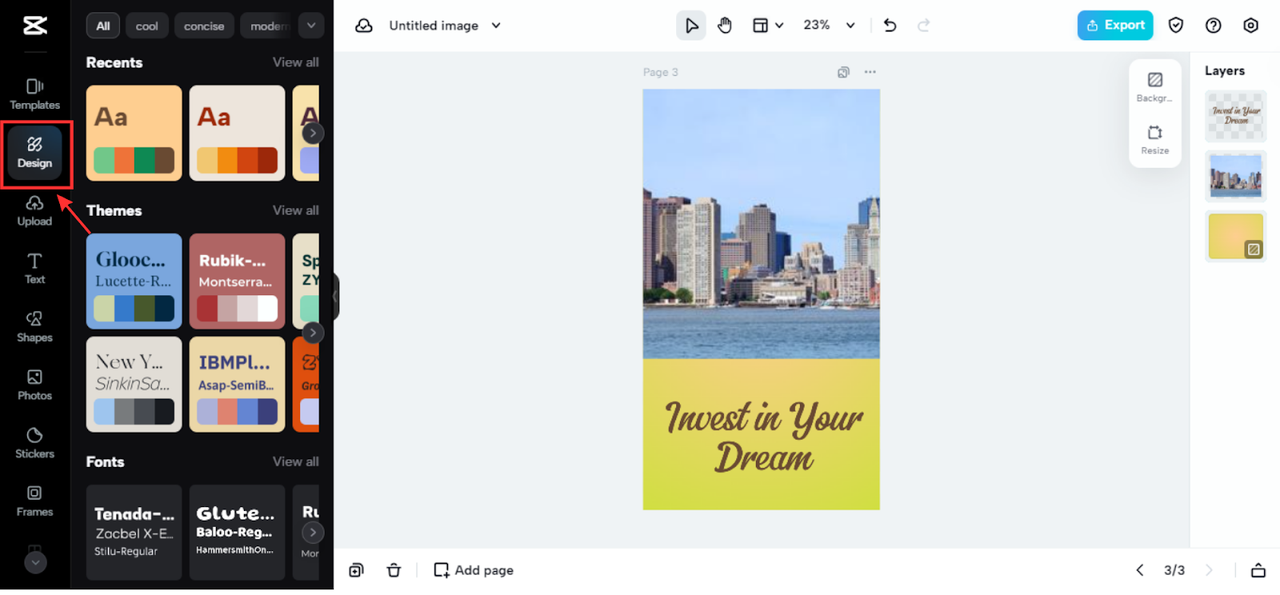This screenshot has width=1280, height=595.
Task: Open the layout view dropdown
Action: point(768,26)
